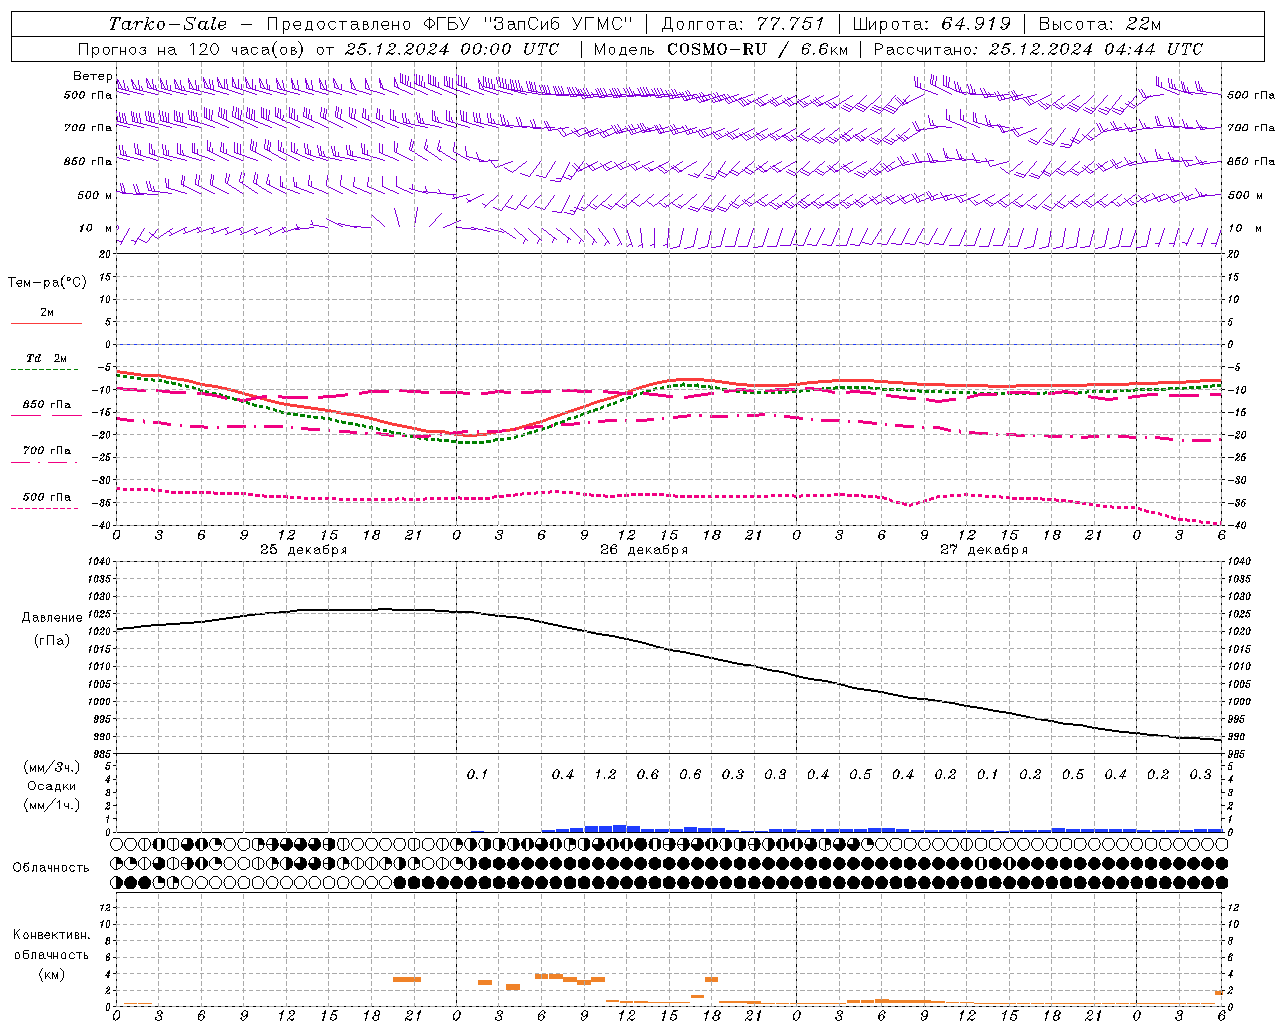
Task: Click '850 гПа' temperature legend entry
Action: pos(47,404)
